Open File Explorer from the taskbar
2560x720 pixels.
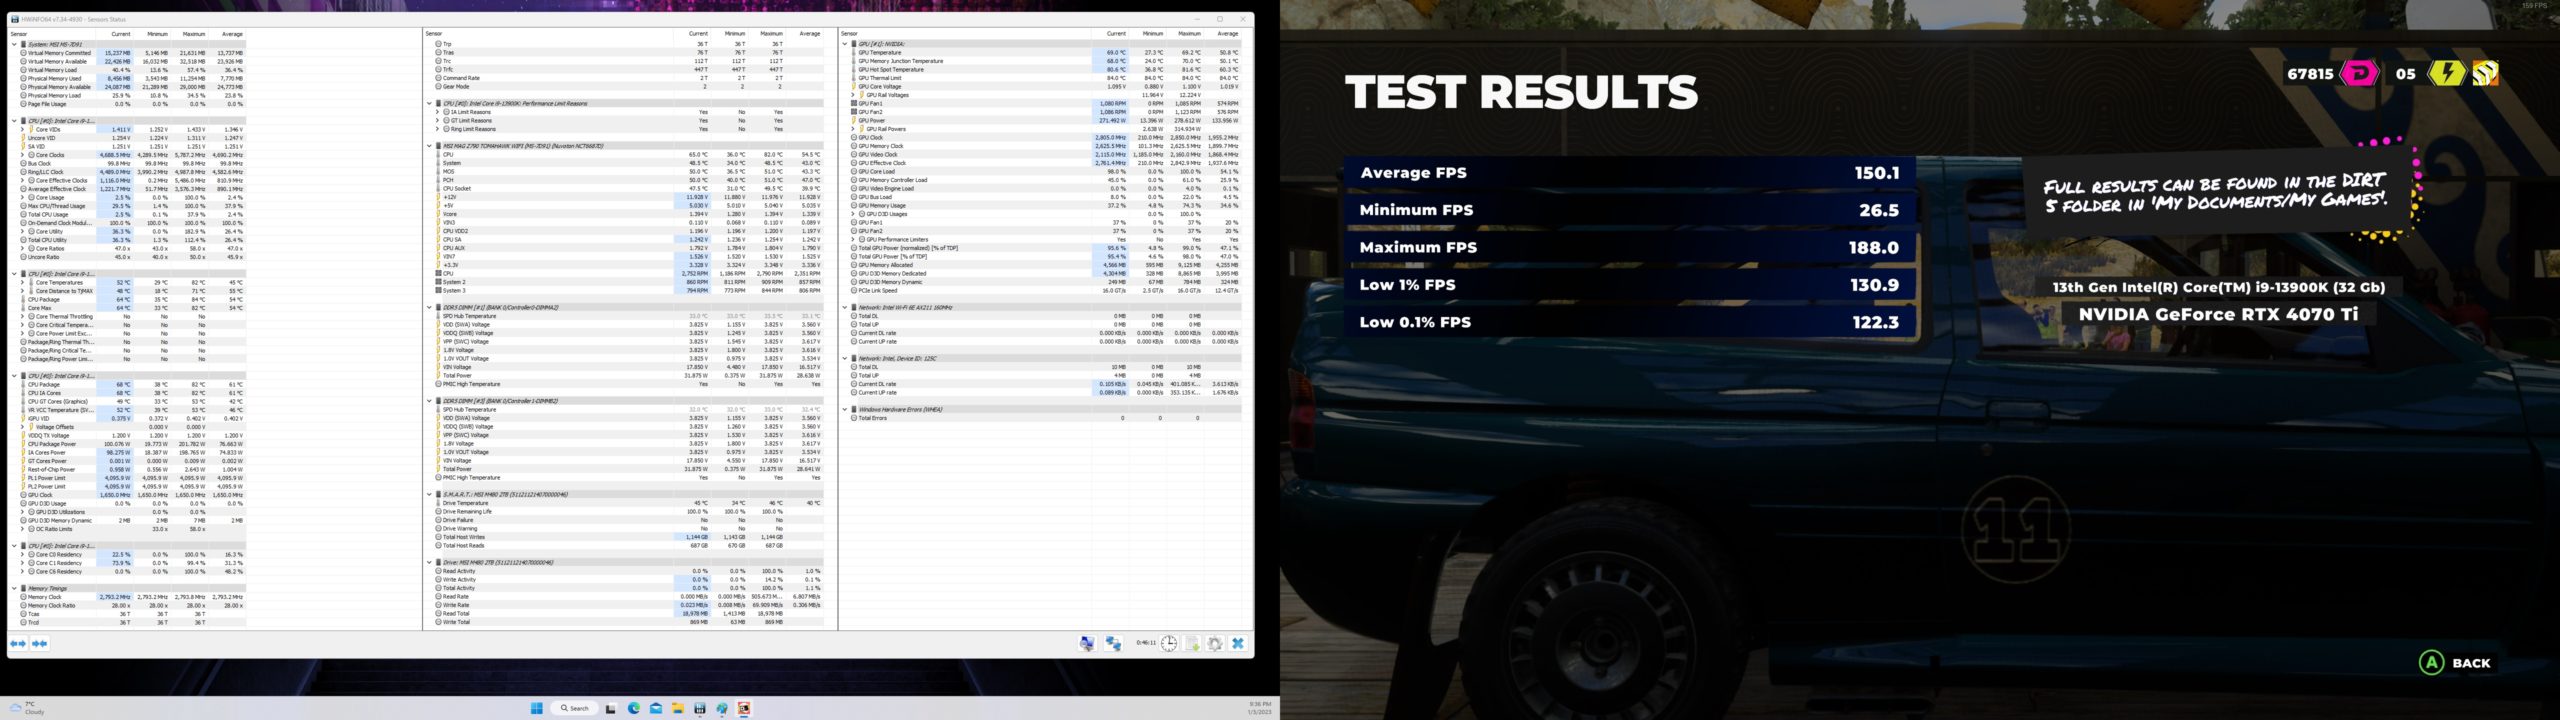[x=678, y=708]
